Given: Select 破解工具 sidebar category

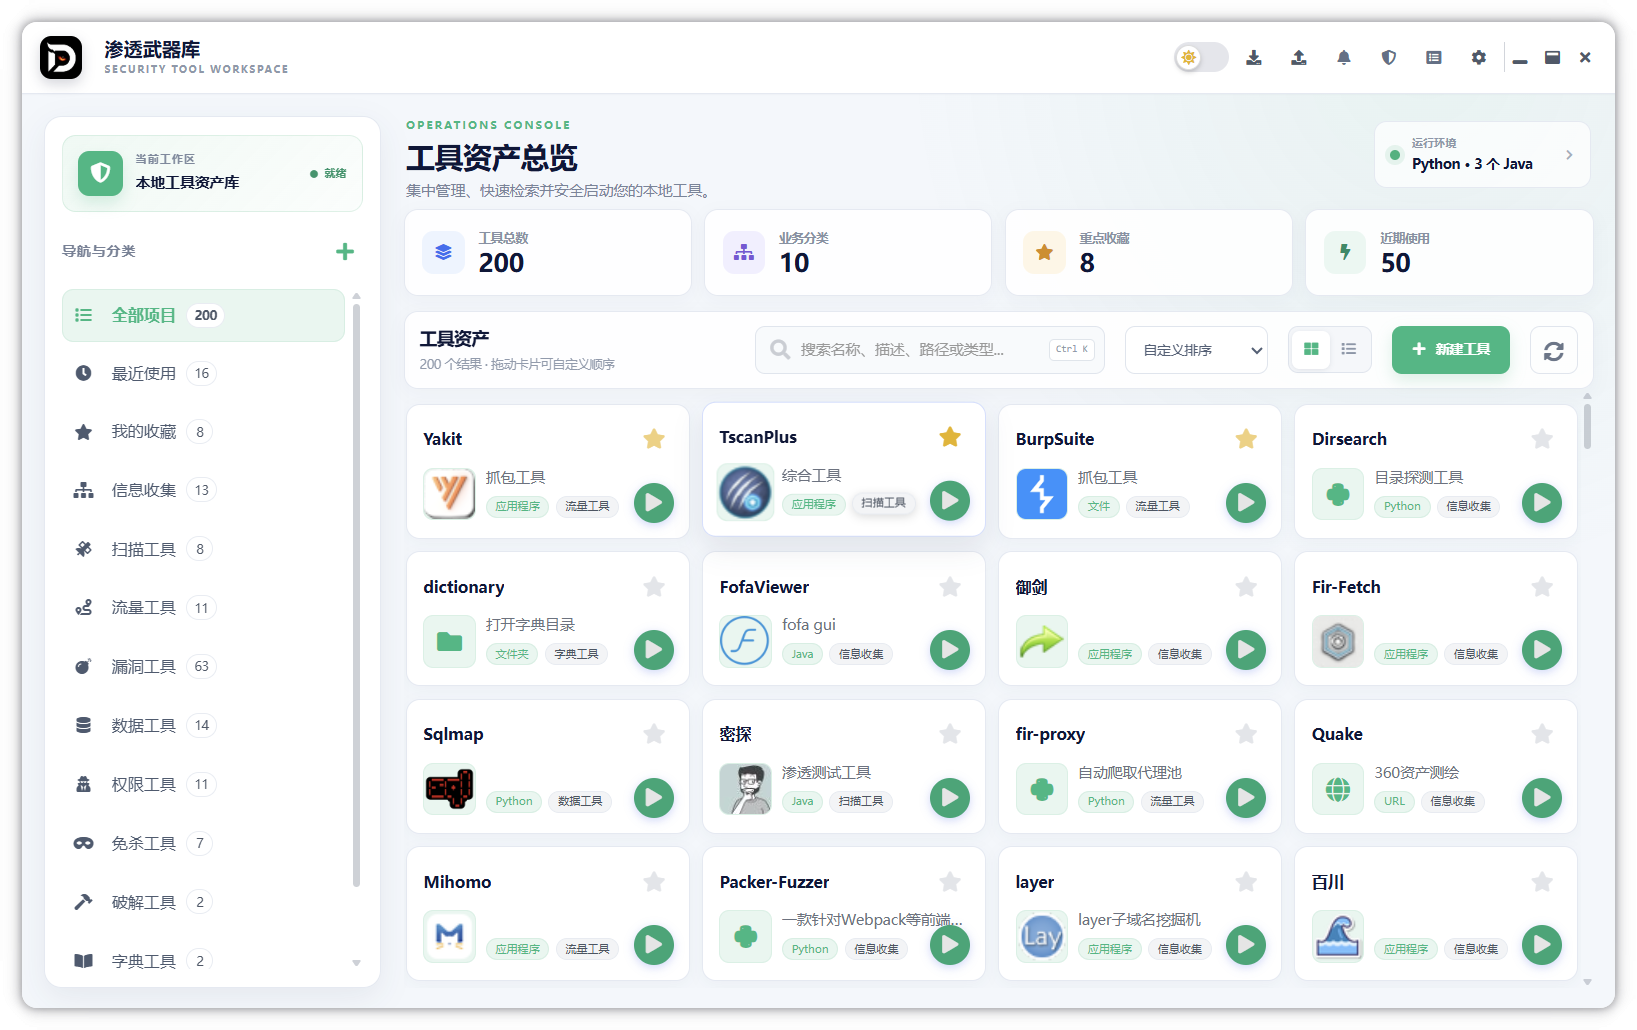Looking at the screenshot, I should pos(203,902).
